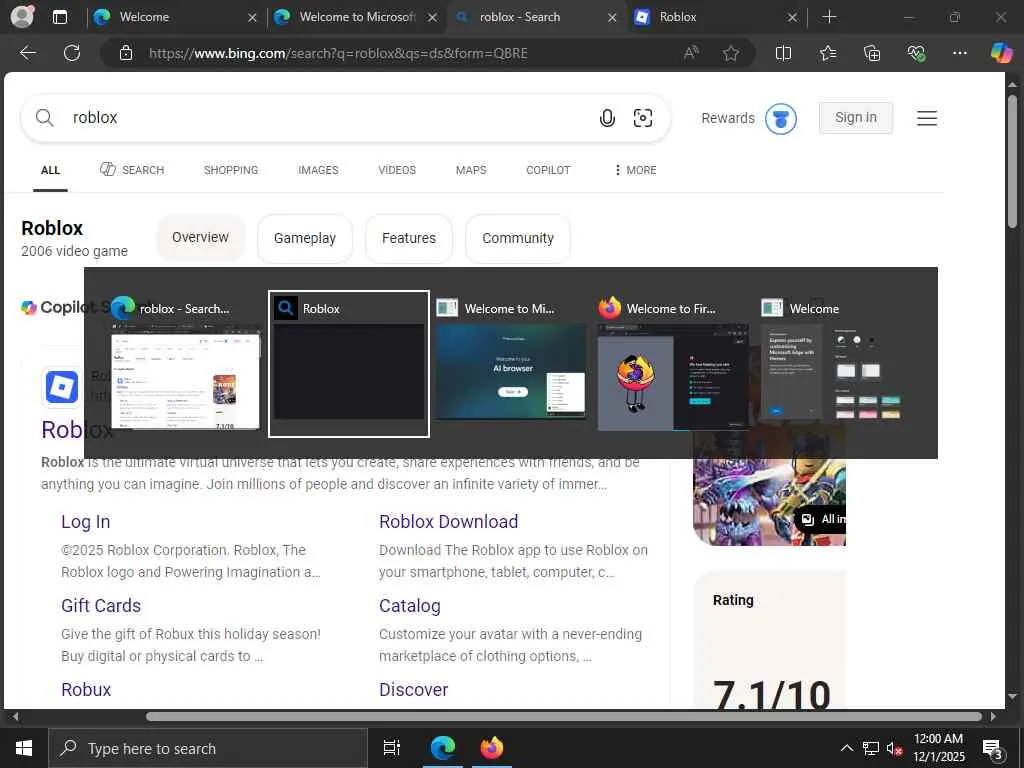Open Windows Start menu
The image size is (1024, 768).
pos(24,748)
